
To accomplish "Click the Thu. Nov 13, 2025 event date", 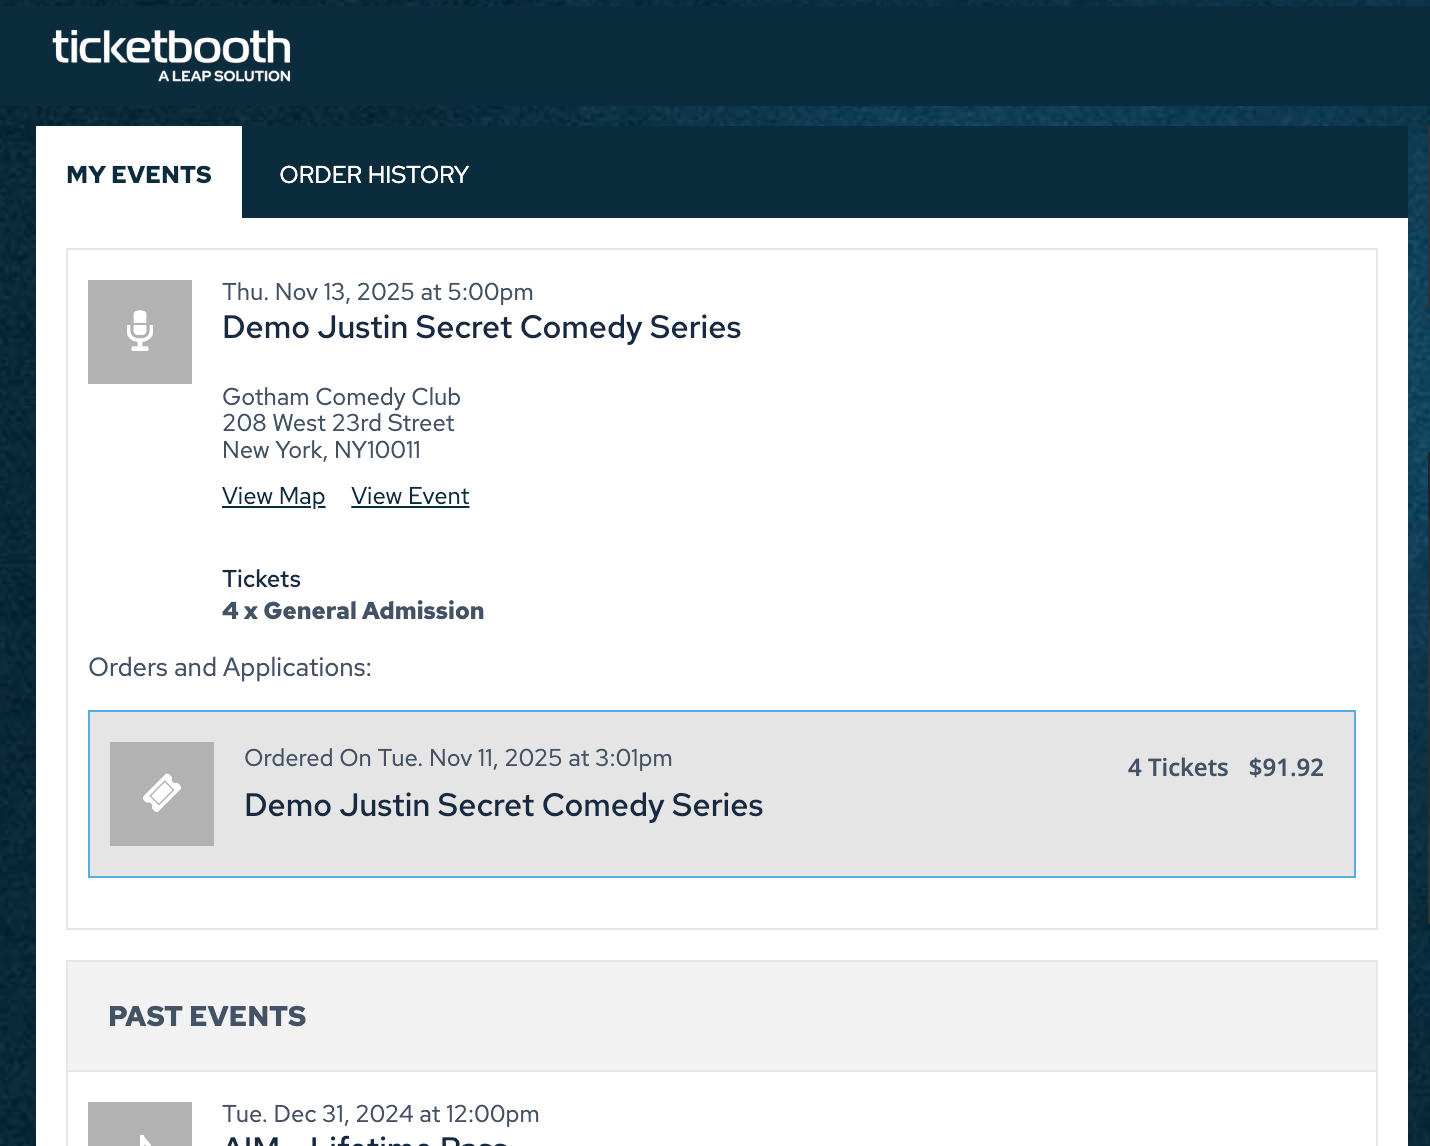I will coord(377,292).
